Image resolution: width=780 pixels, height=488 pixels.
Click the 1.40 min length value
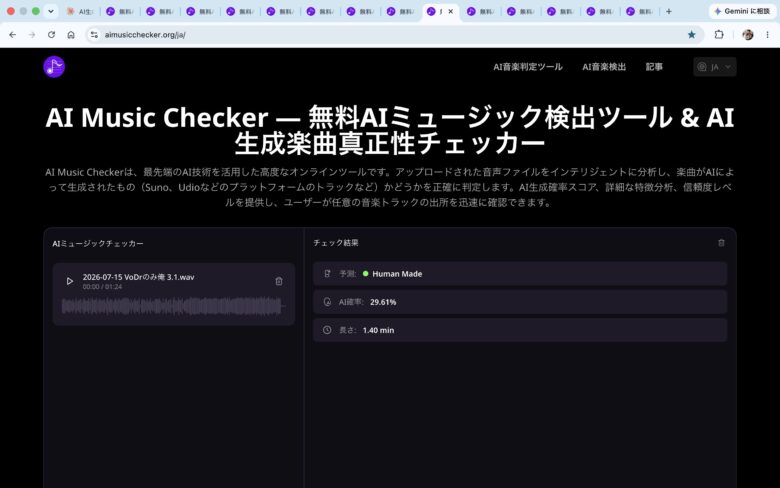coord(378,330)
